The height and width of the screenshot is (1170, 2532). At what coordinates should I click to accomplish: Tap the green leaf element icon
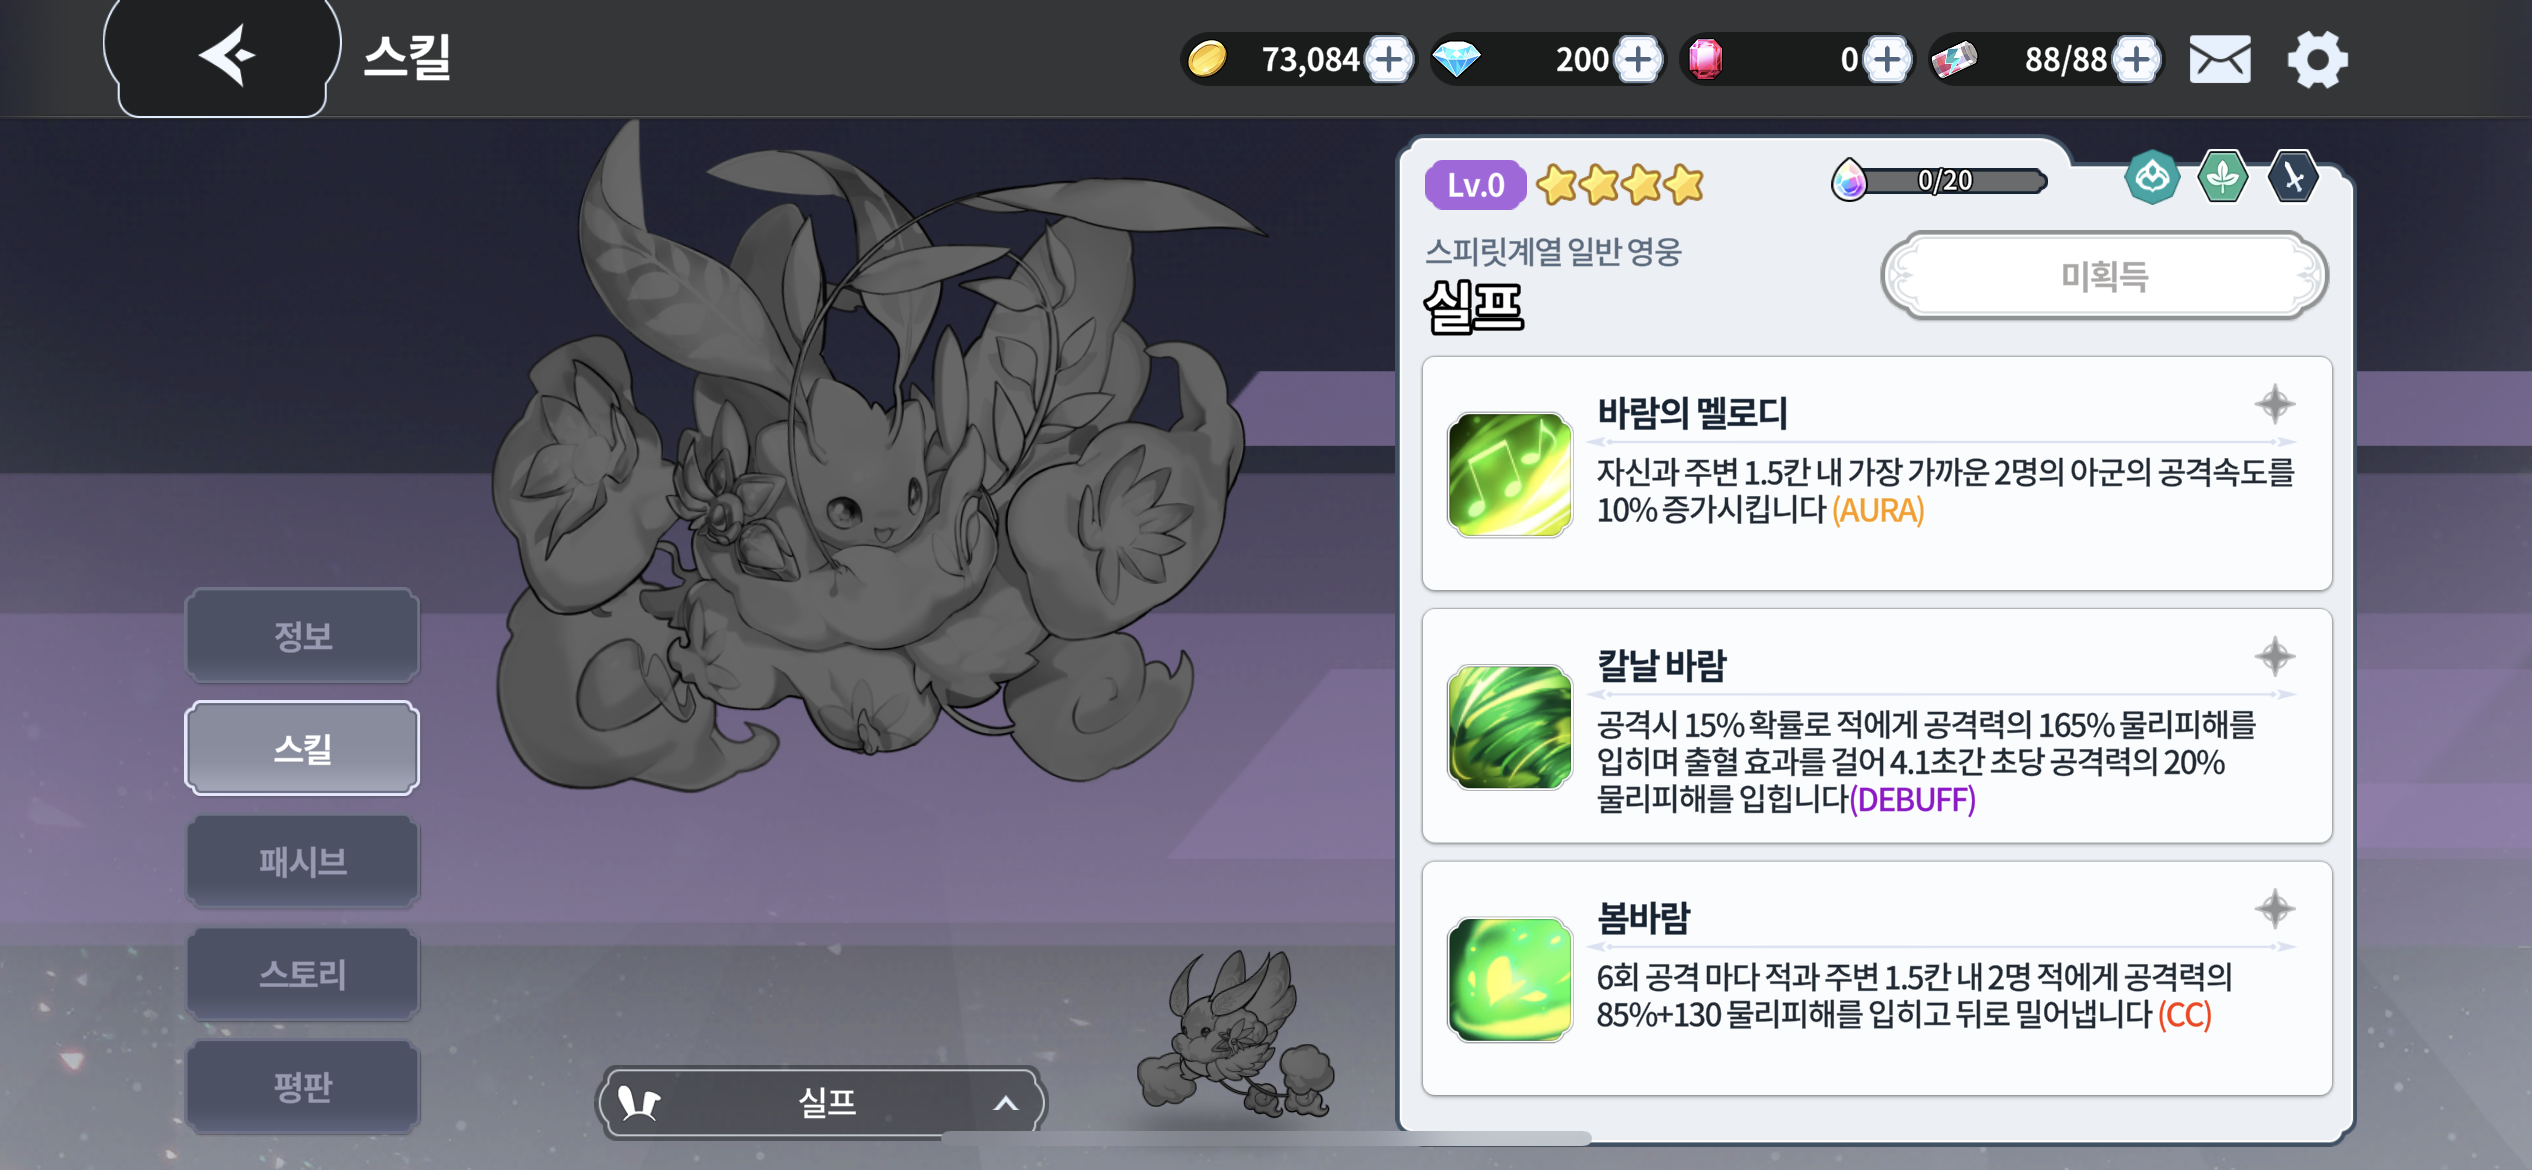pyautogui.click(x=2222, y=178)
